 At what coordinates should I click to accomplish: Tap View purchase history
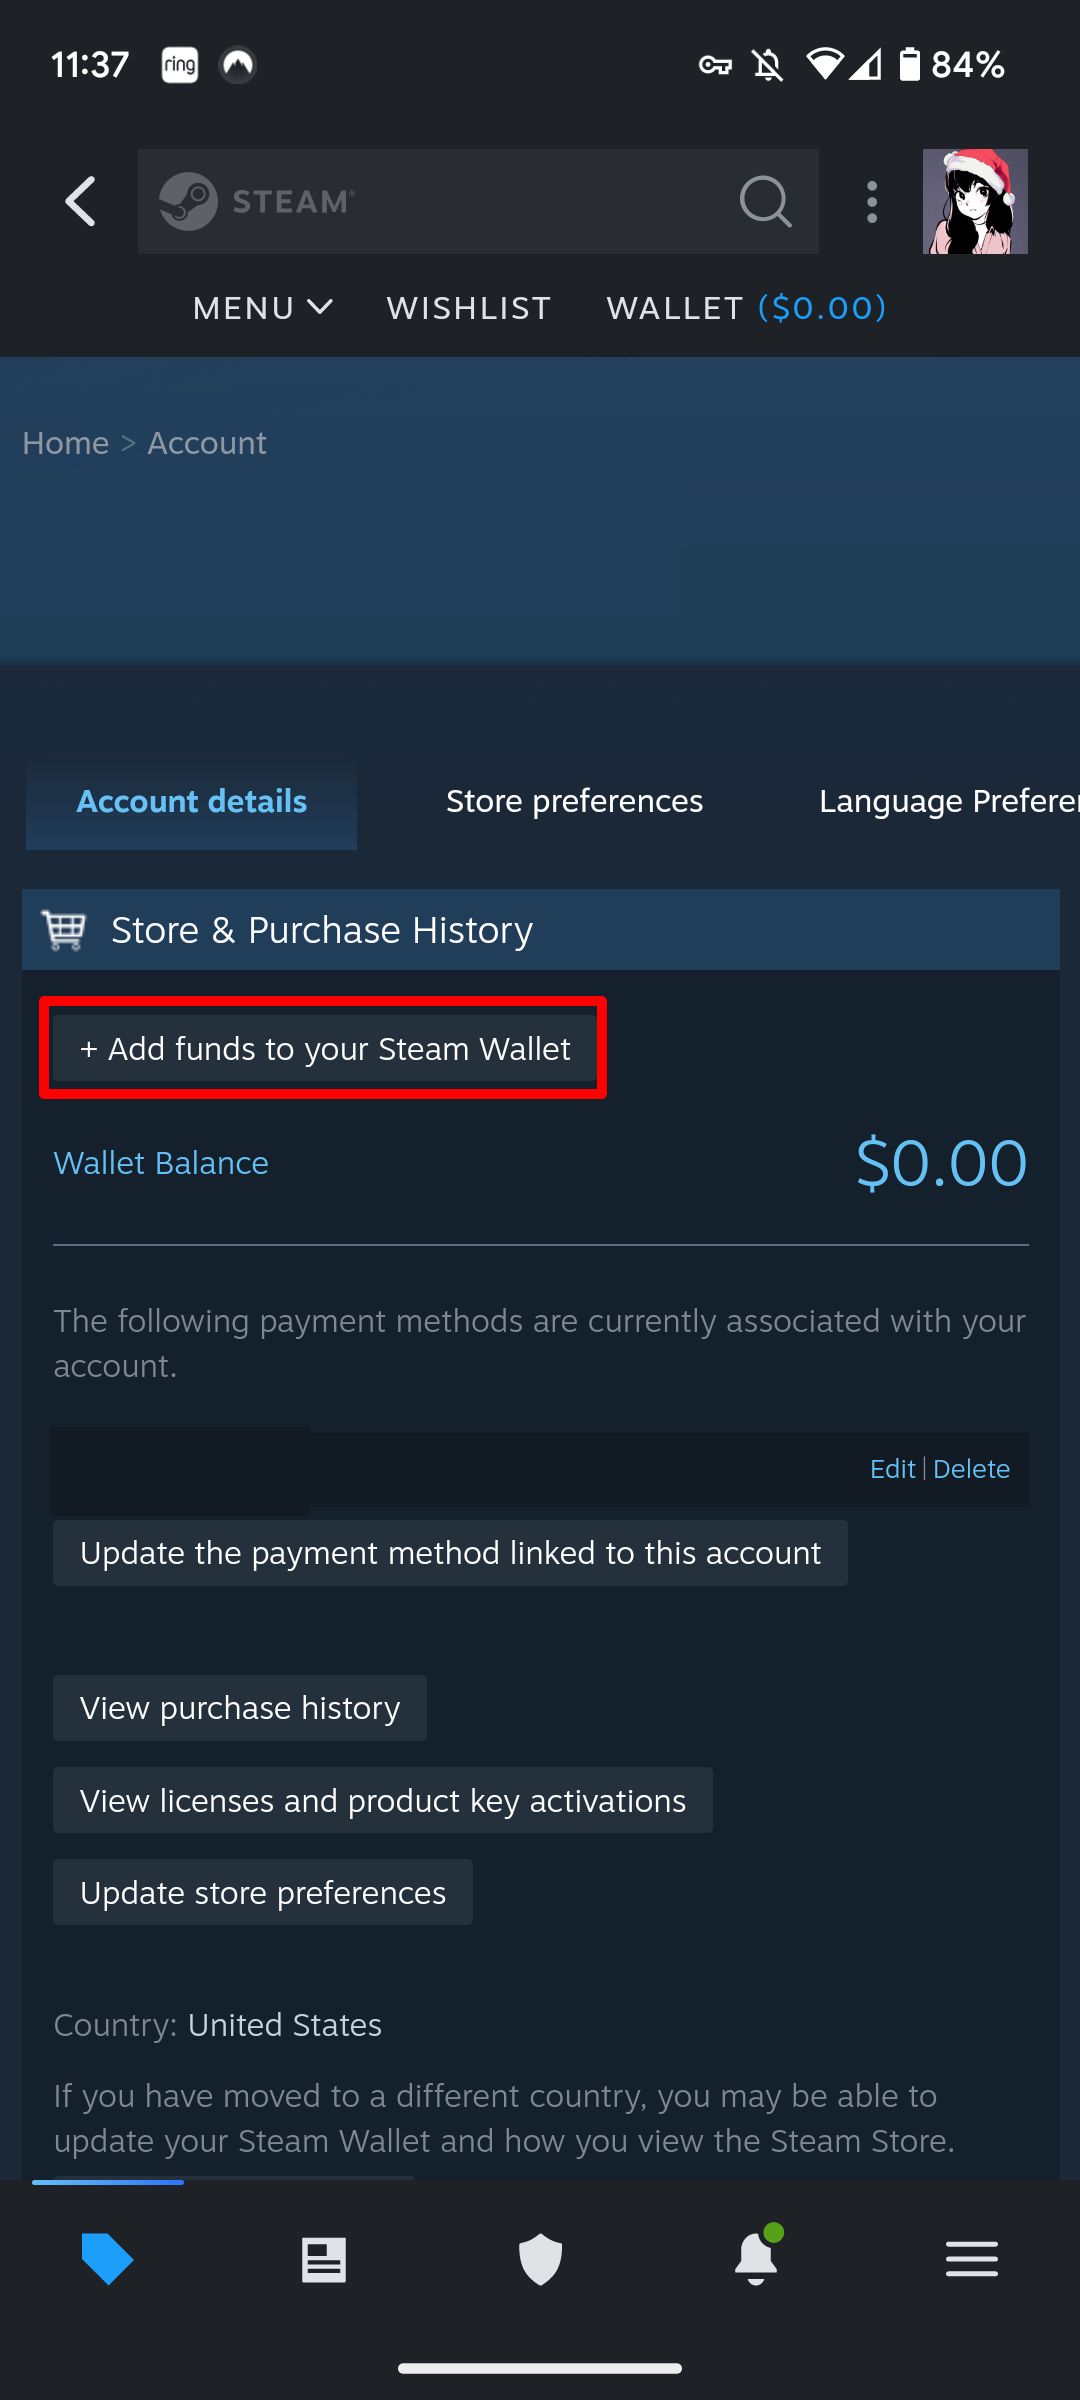click(239, 1708)
